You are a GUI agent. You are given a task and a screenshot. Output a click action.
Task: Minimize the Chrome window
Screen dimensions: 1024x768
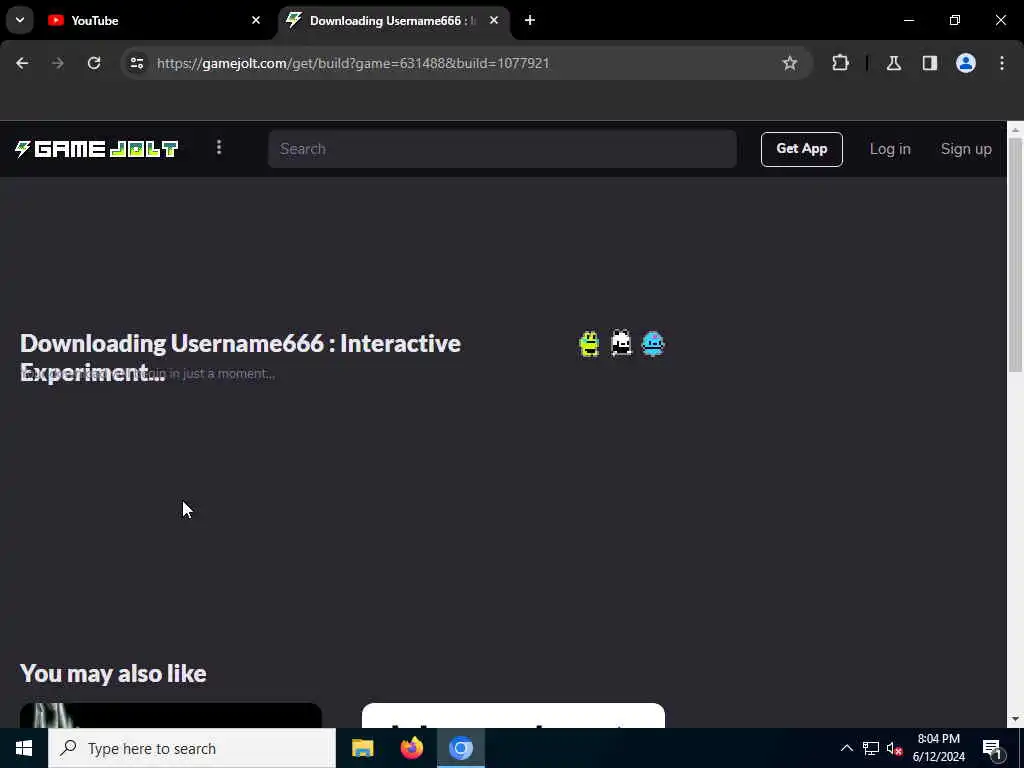click(x=909, y=20)
